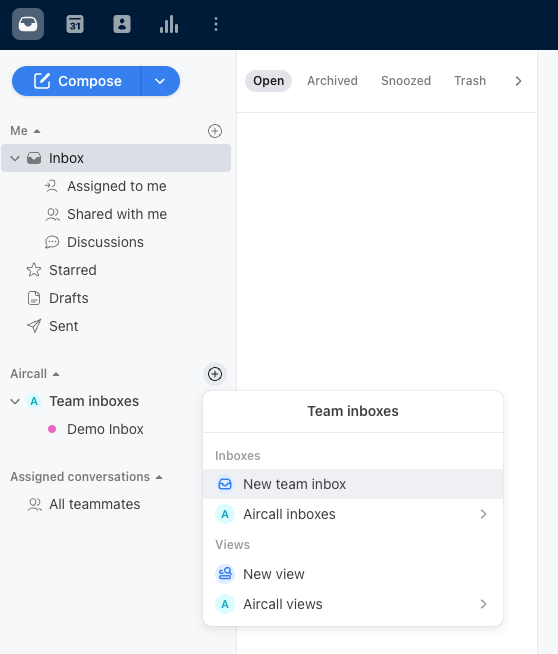This screenshot has width=558, height=654.
Task: Switch to the Snoozed tab
Action: click(x=406, y=80)
